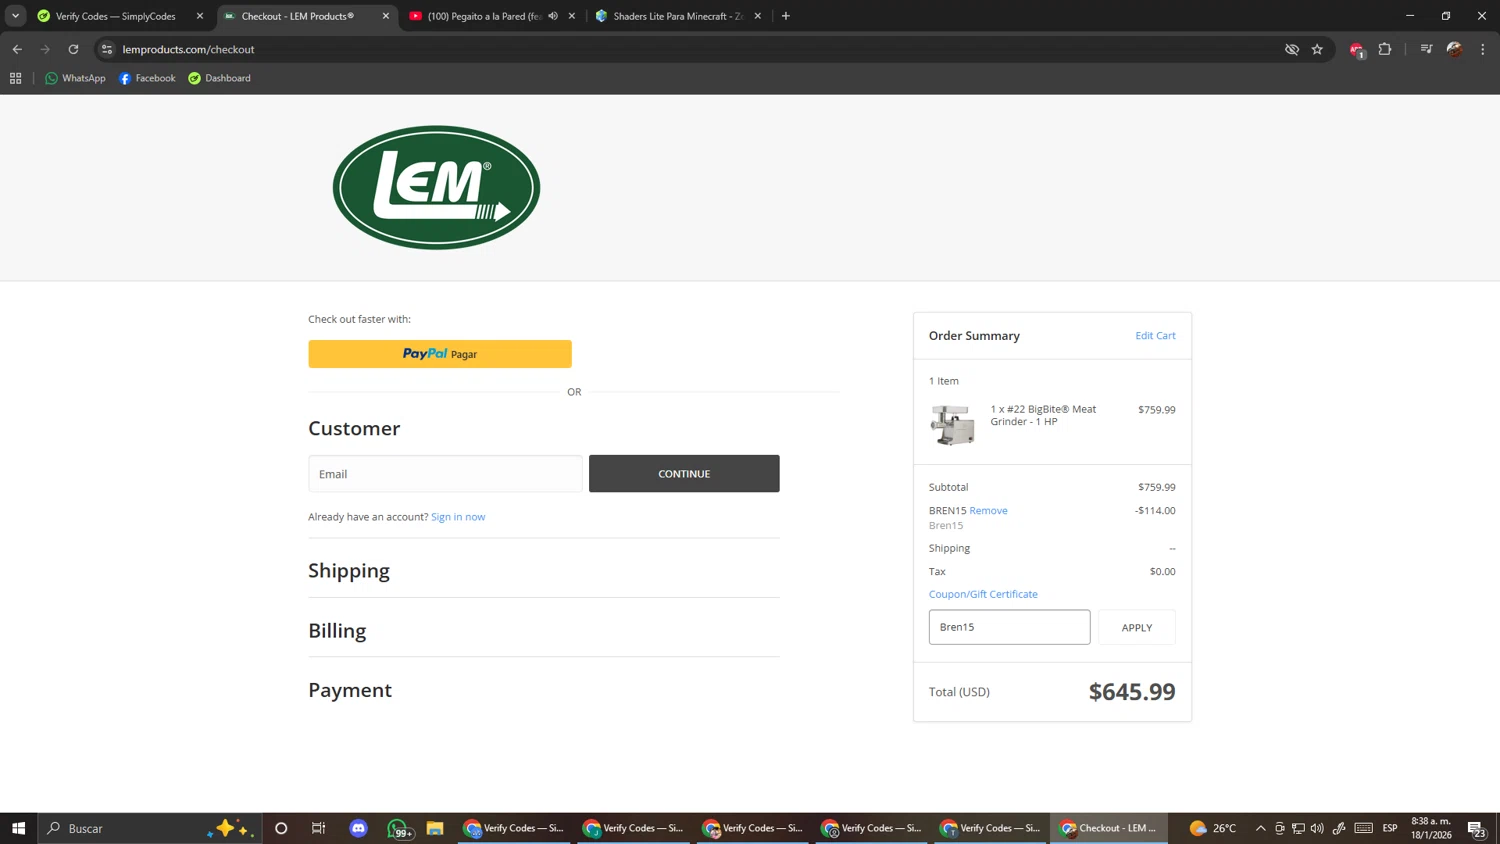Open the red extension icon with badge
This screenshot has width=1500, height=844.
pos(1357,50)
